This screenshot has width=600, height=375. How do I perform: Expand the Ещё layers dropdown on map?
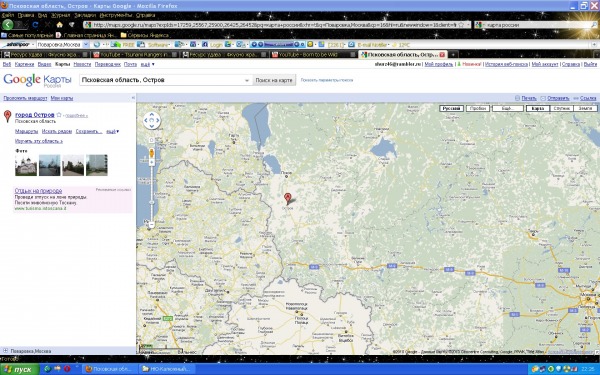coord(507,109)
